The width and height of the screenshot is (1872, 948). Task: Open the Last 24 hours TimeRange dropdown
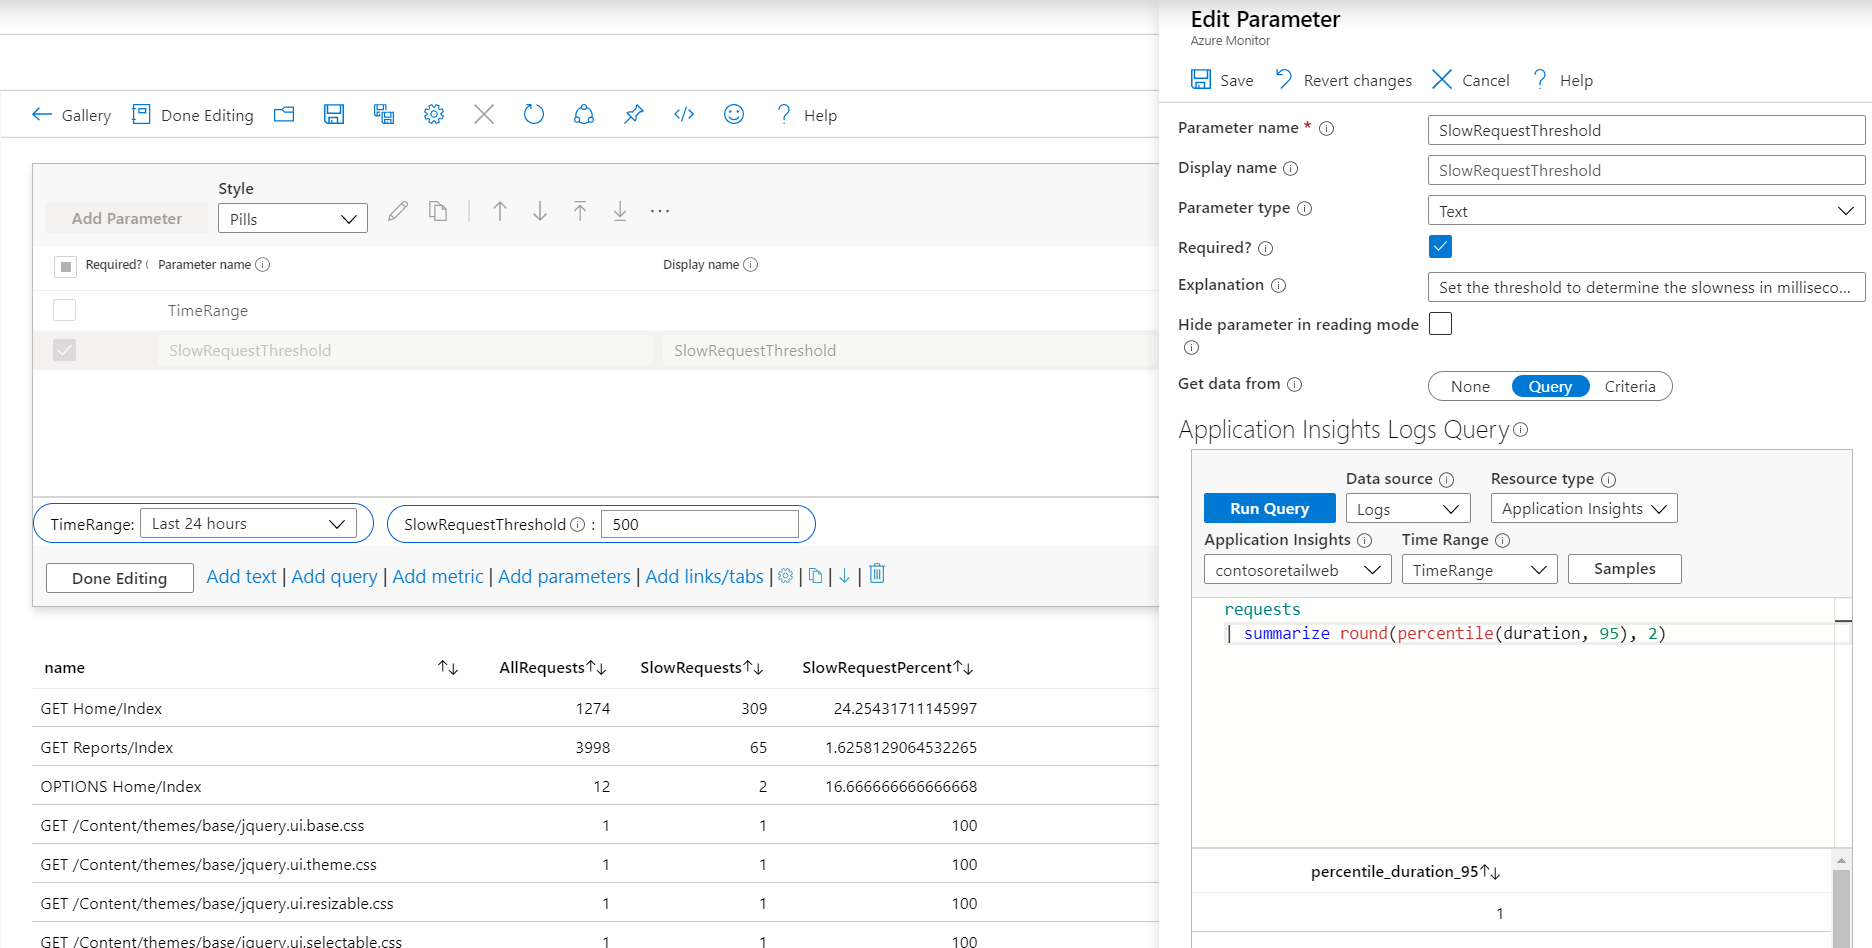248,524
